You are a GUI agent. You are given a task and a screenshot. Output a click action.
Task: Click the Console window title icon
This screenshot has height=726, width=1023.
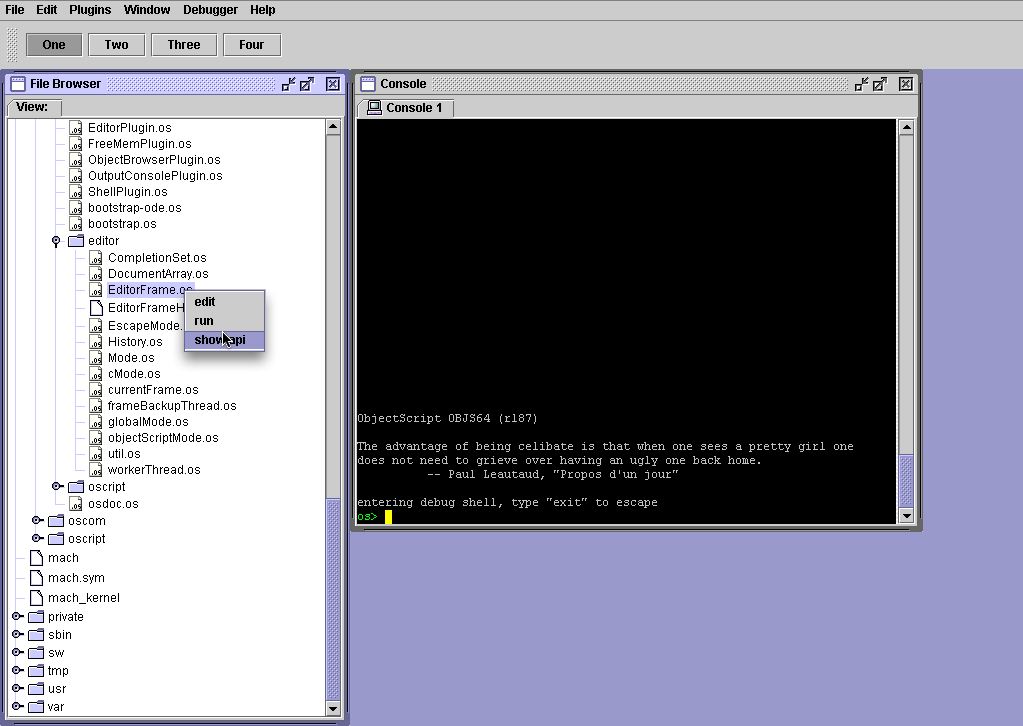point(367,84)
